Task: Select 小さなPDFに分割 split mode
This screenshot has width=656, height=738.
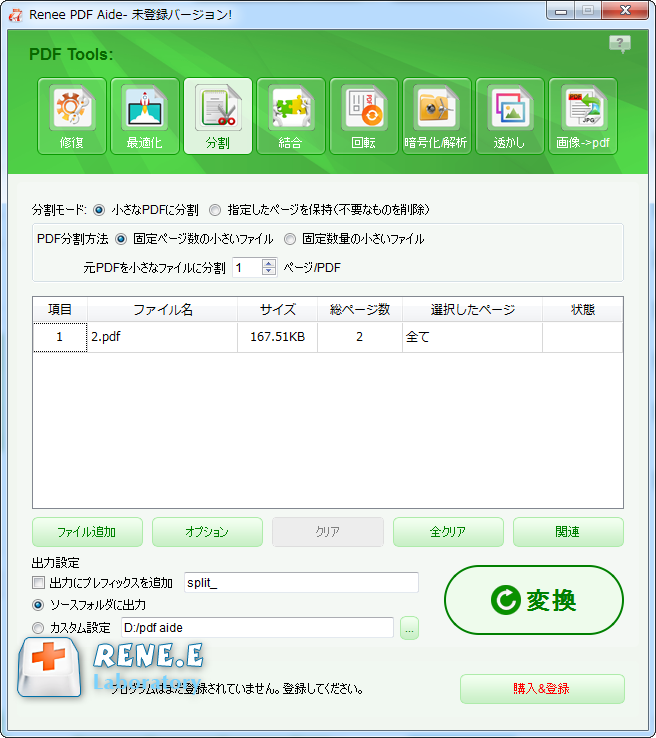Action: [x=99, y=210]
